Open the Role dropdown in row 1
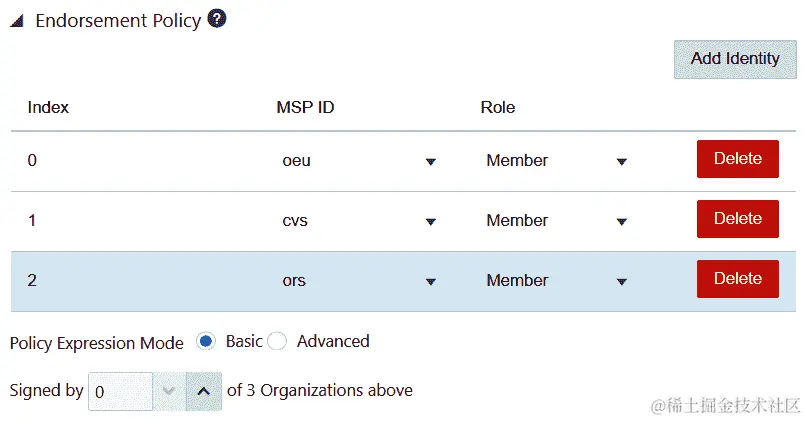 pos(556,221)
